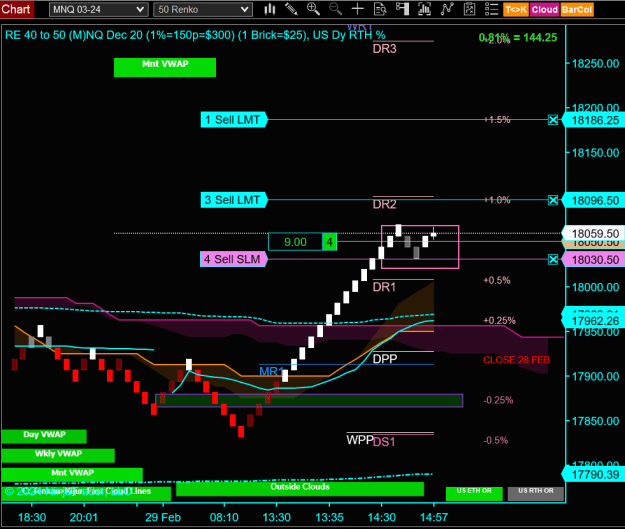
Task: Click the blue MR1 label
Action: coord(271,372)
